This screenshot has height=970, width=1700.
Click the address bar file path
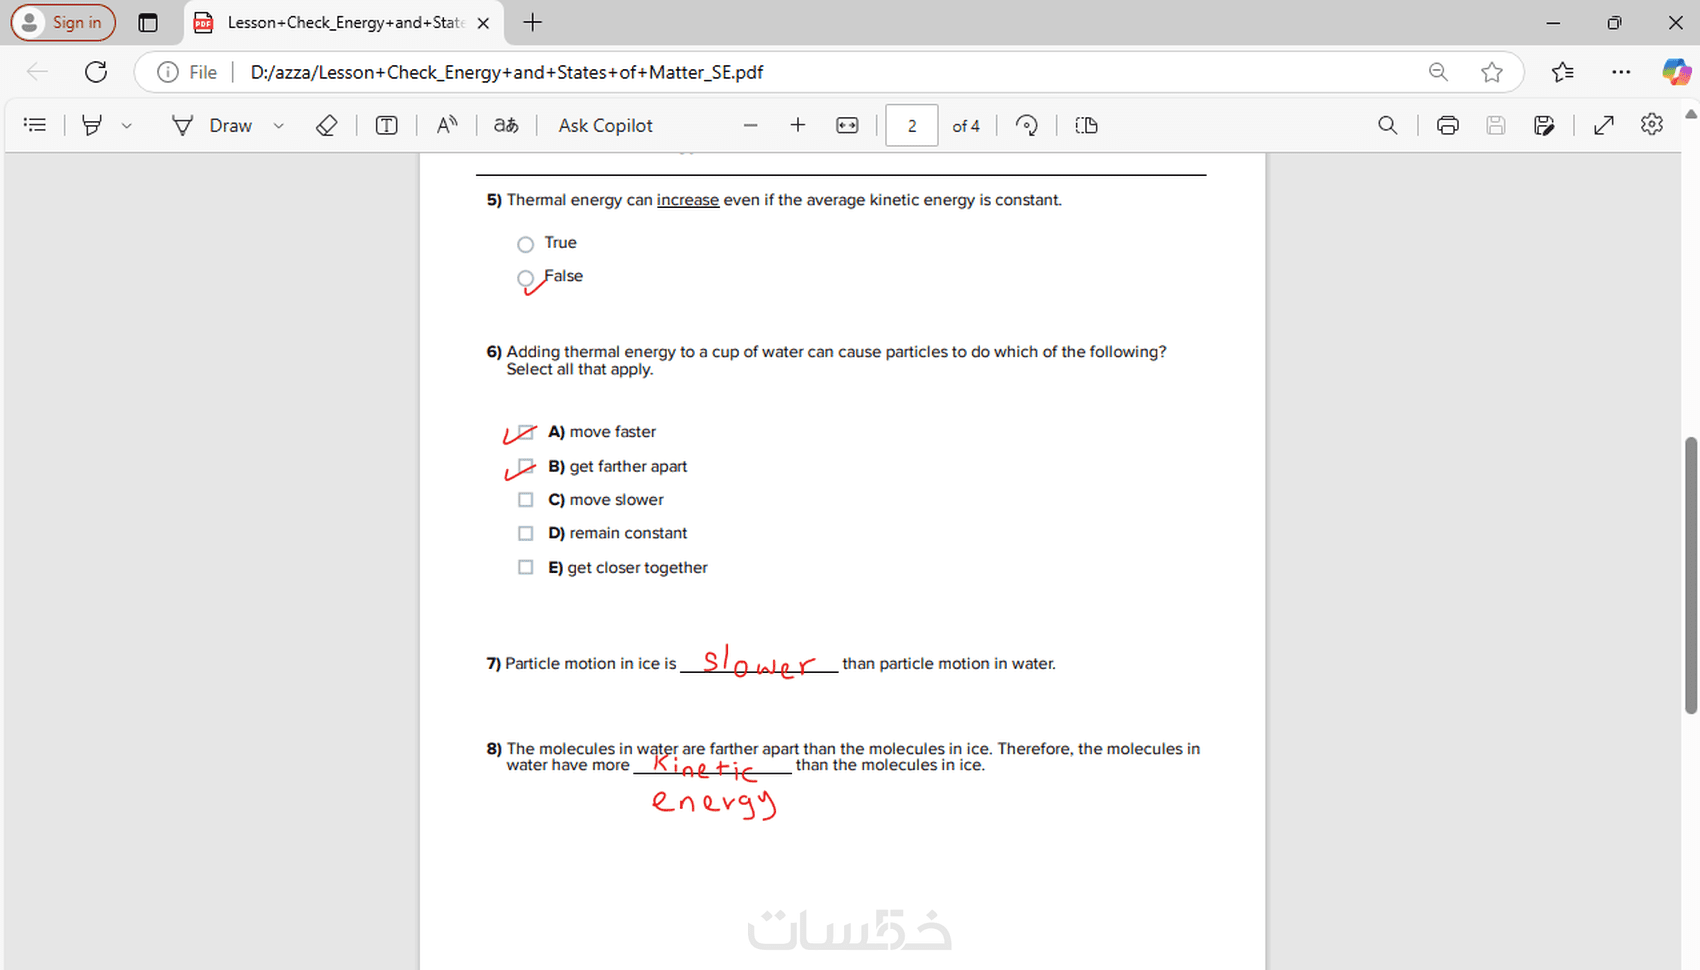[x=507, y=72]
